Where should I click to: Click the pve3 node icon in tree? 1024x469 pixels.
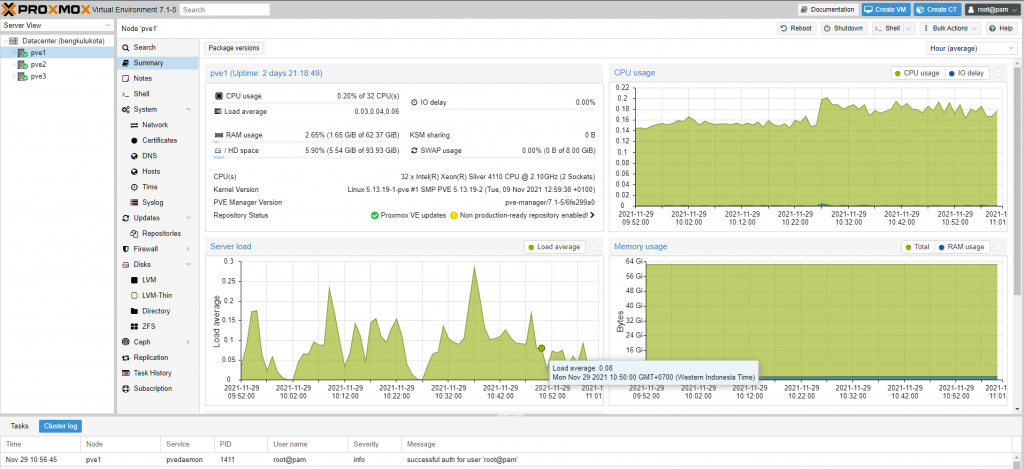point(22,76)
